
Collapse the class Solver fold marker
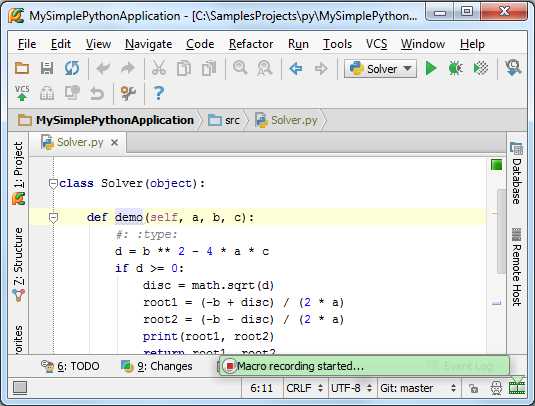click(x=53, y=184)
